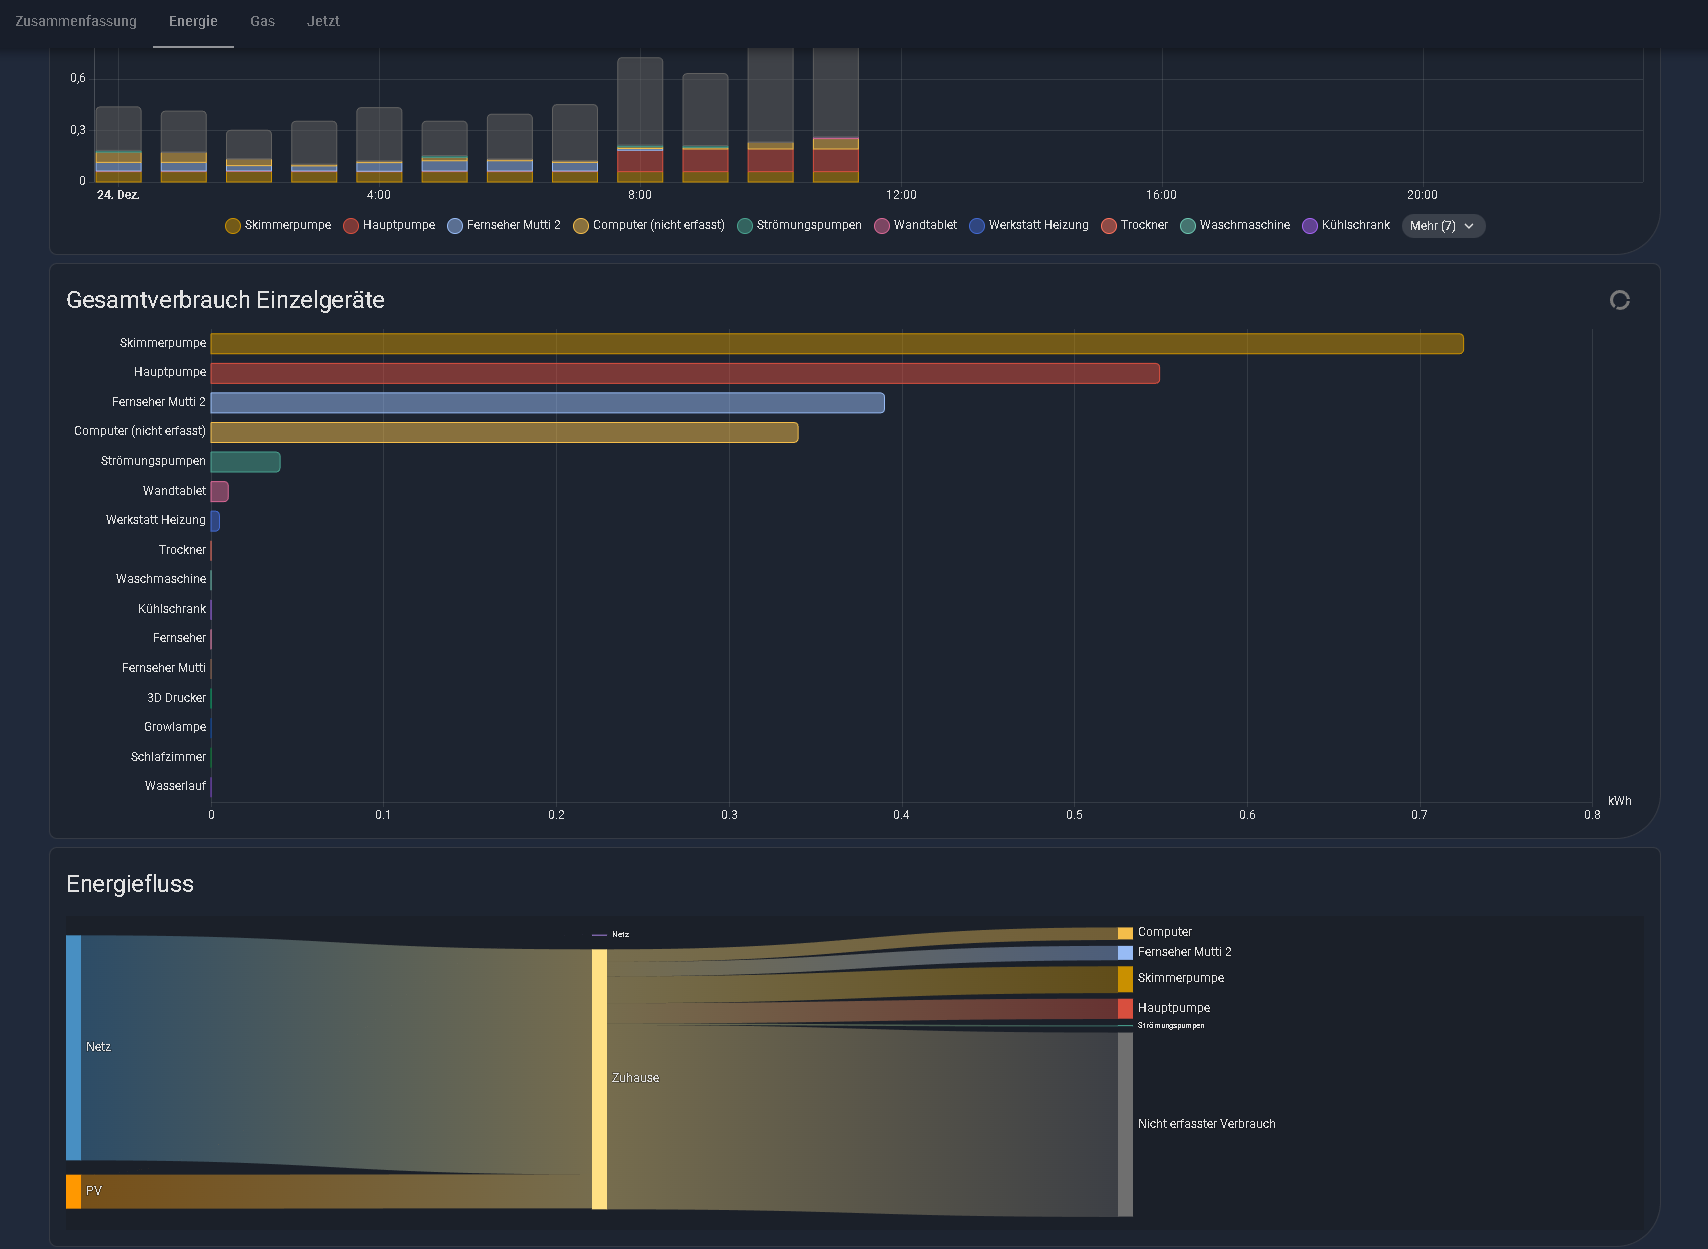Select the Jetzt tab

click(323, 21)
